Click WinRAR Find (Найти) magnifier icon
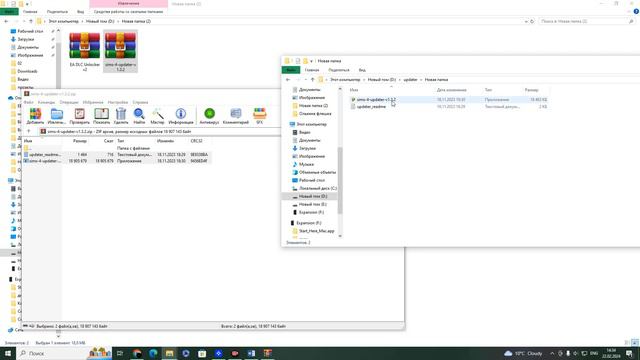This screenshot has width=640, height=360. [x=139, y=116]
